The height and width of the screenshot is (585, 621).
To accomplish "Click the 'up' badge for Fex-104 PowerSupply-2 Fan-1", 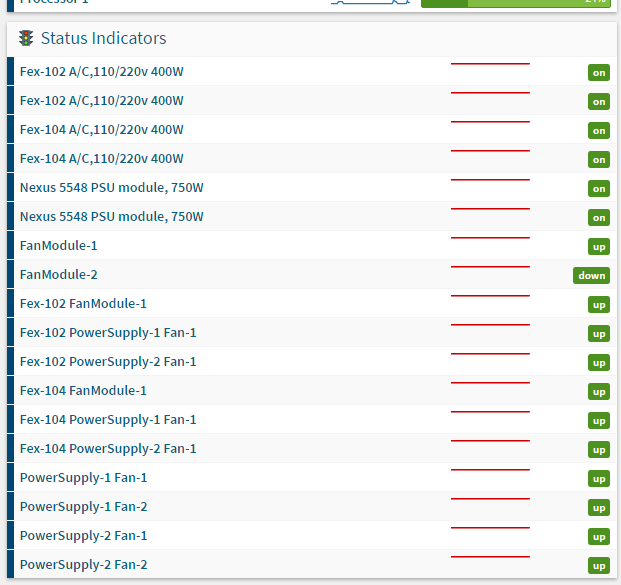I will point(599,450).
